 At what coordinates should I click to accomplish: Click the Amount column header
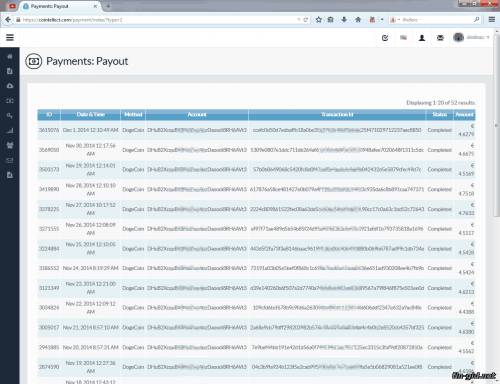tap(464, 115)
